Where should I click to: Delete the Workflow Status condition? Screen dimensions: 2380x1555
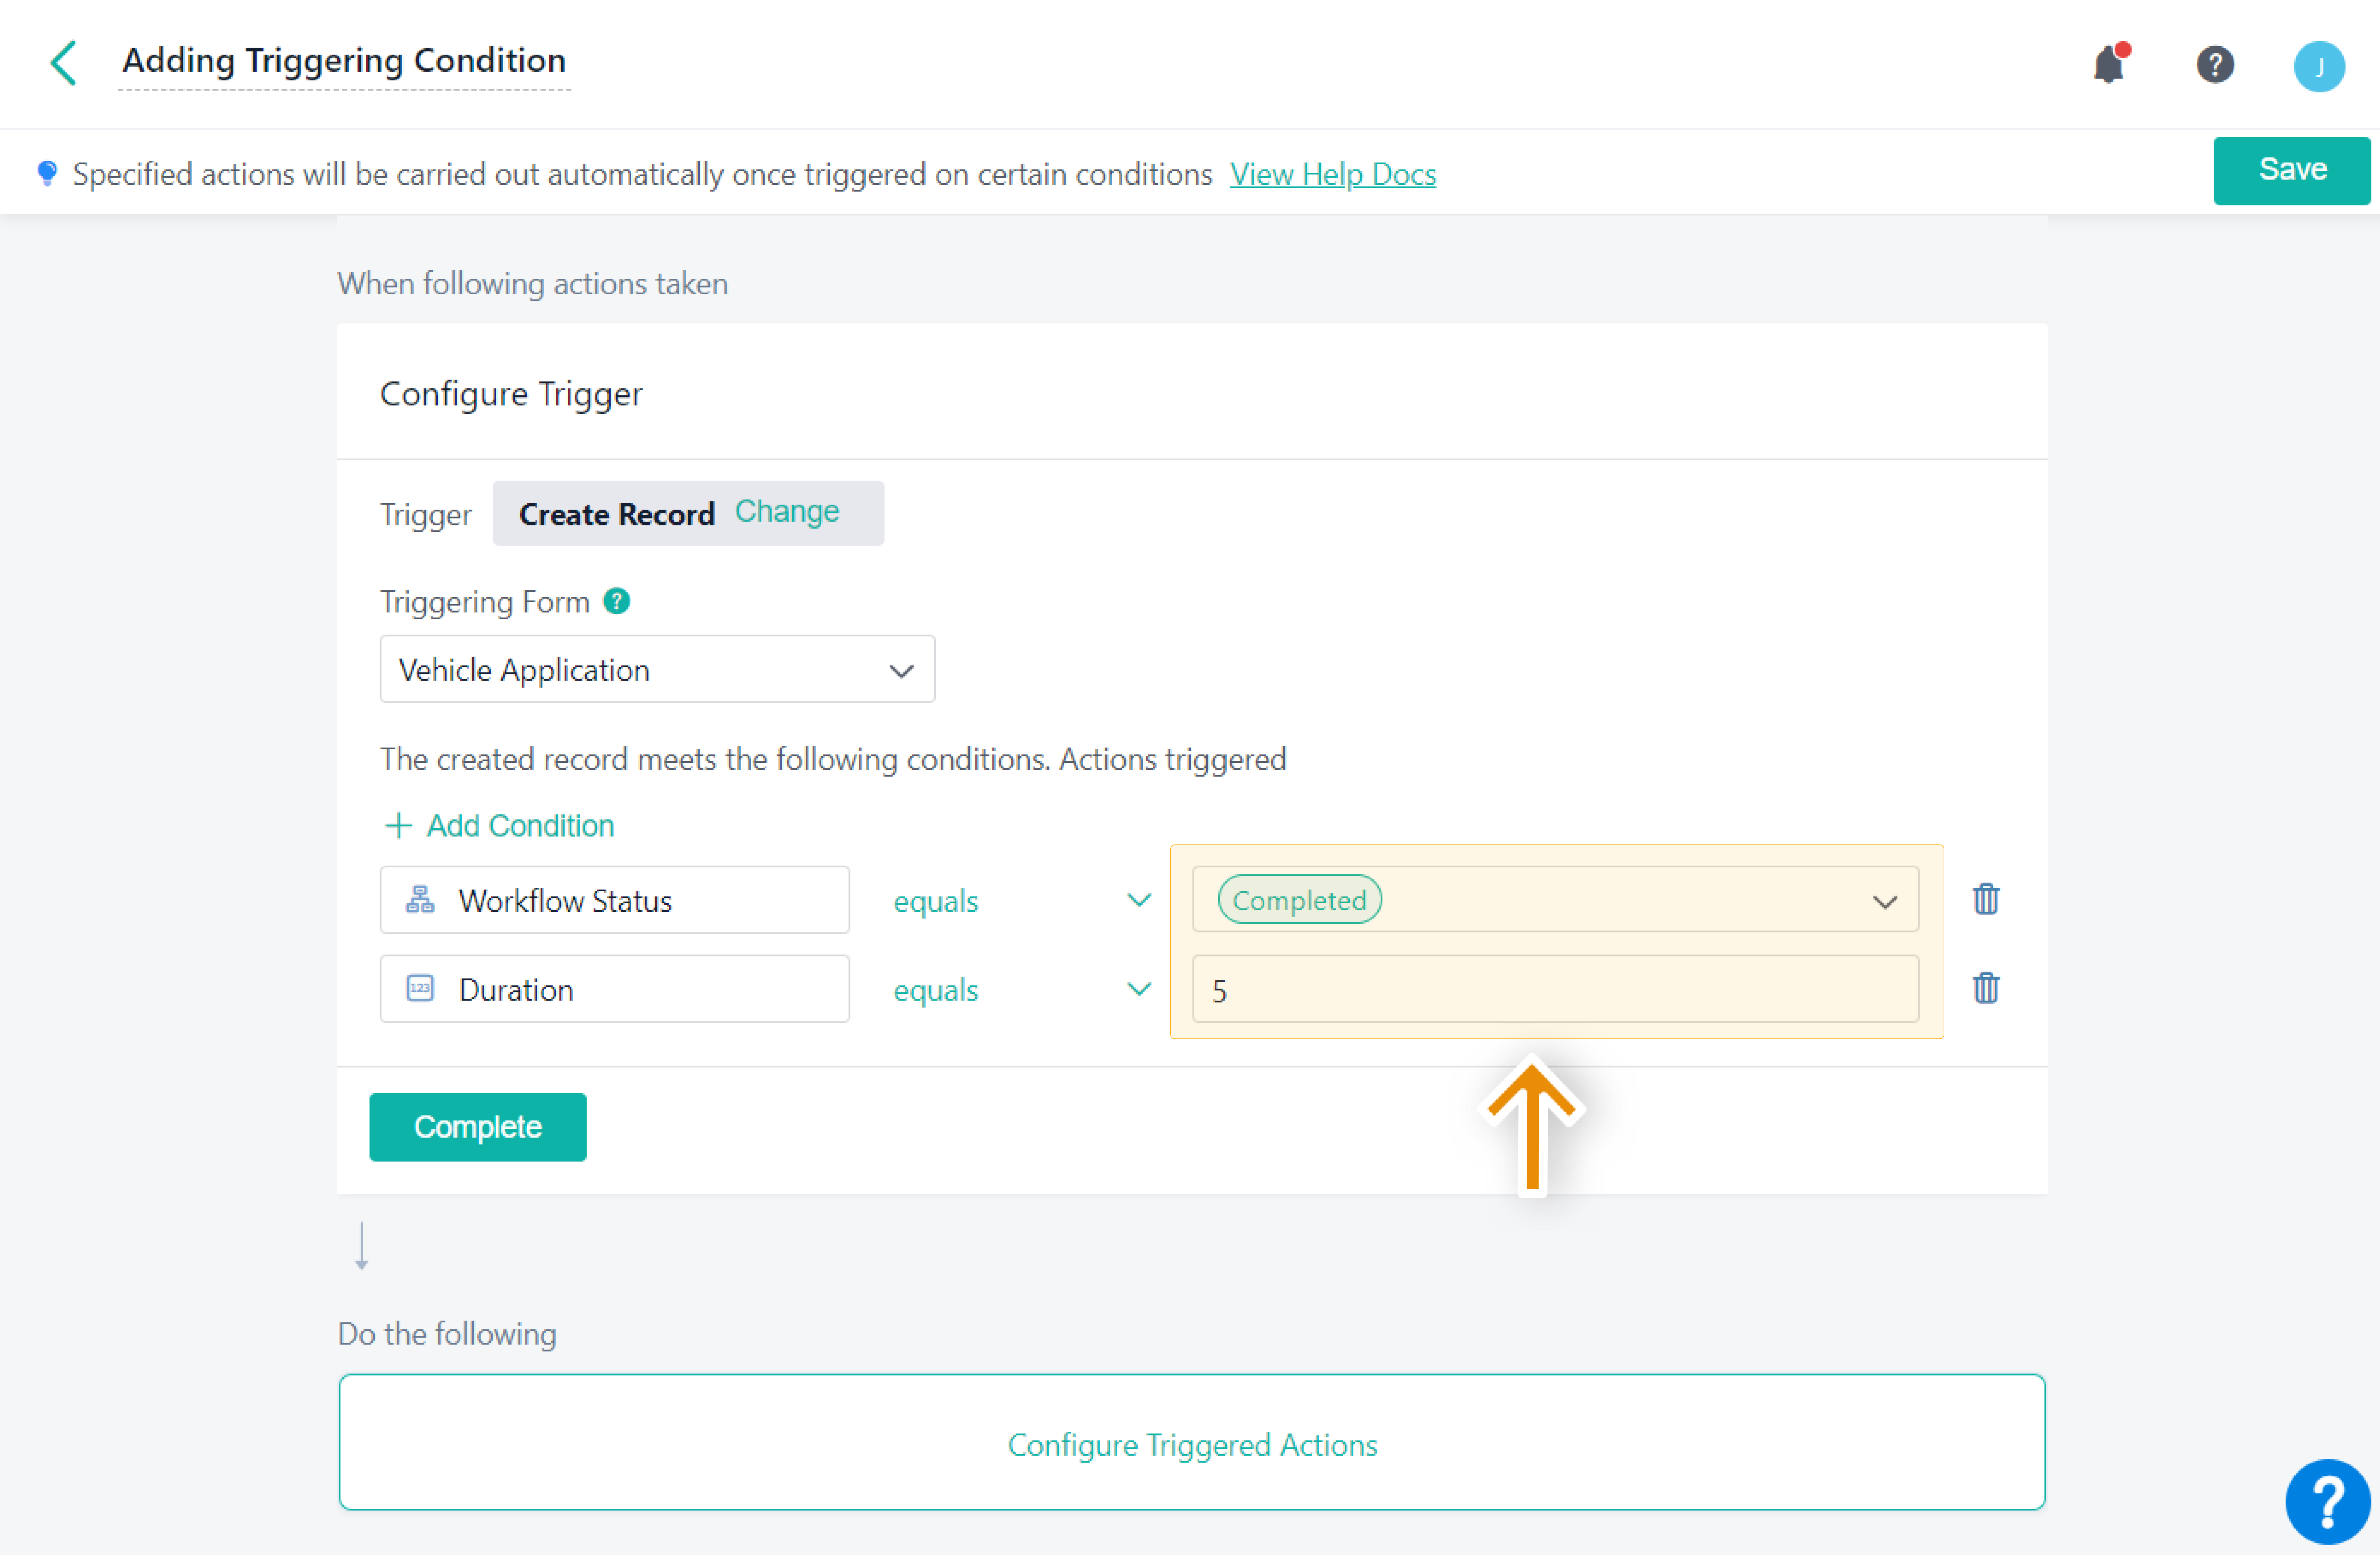(1986, 899)
